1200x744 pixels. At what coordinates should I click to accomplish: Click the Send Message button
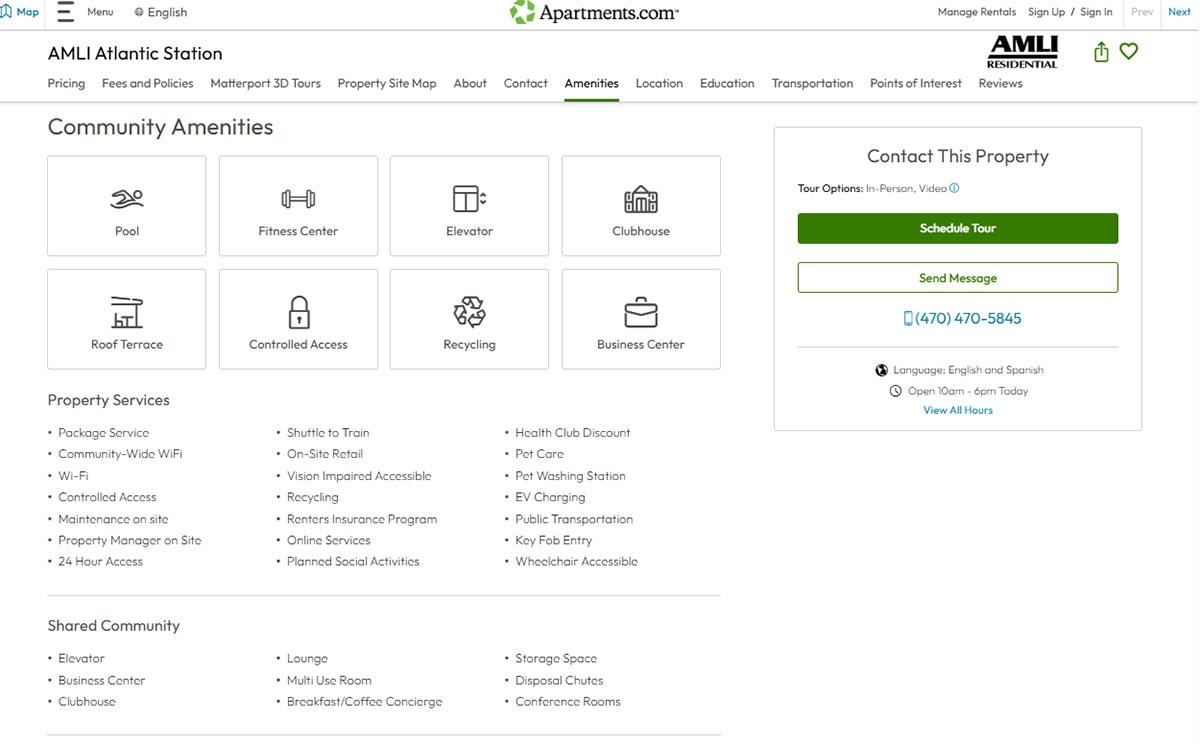(x=958, y=278)
